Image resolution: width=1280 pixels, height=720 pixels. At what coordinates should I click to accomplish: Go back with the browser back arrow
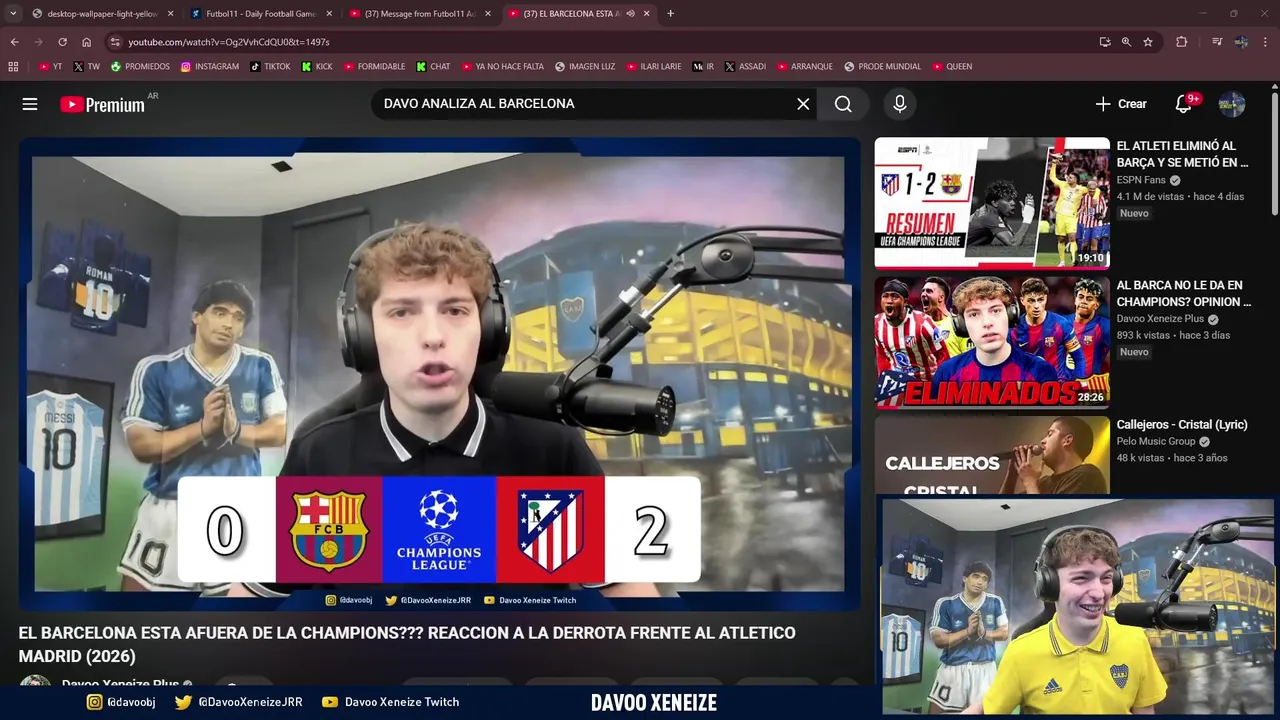point(14,42)
